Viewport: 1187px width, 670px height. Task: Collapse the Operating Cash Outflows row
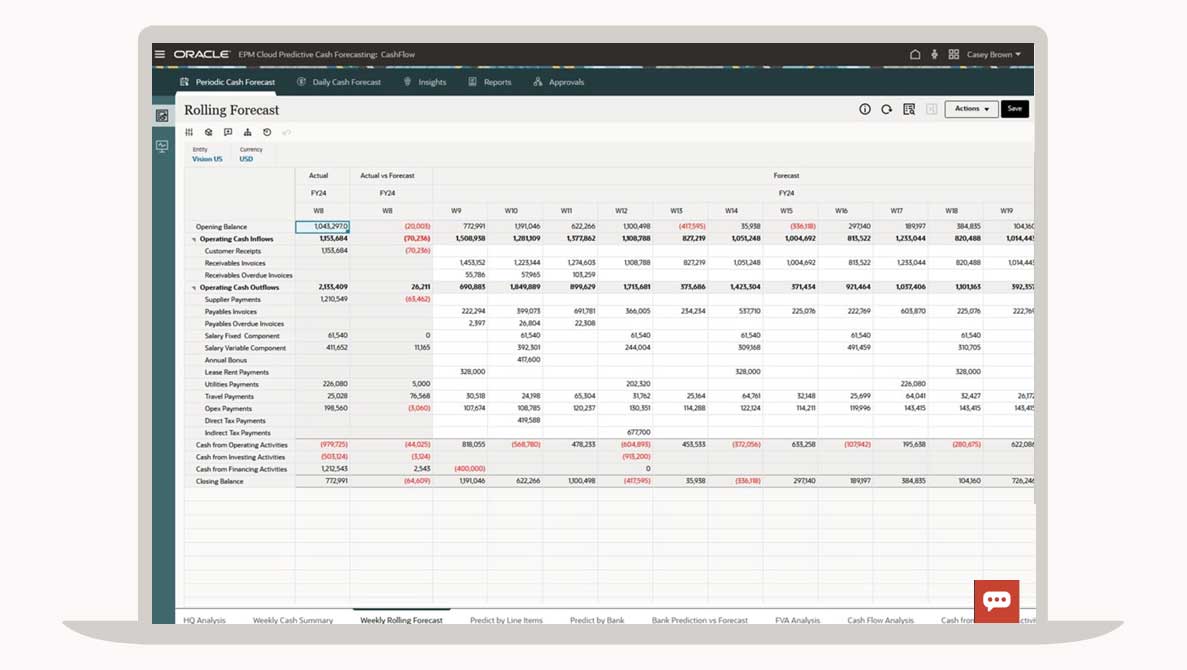[194, 288]
